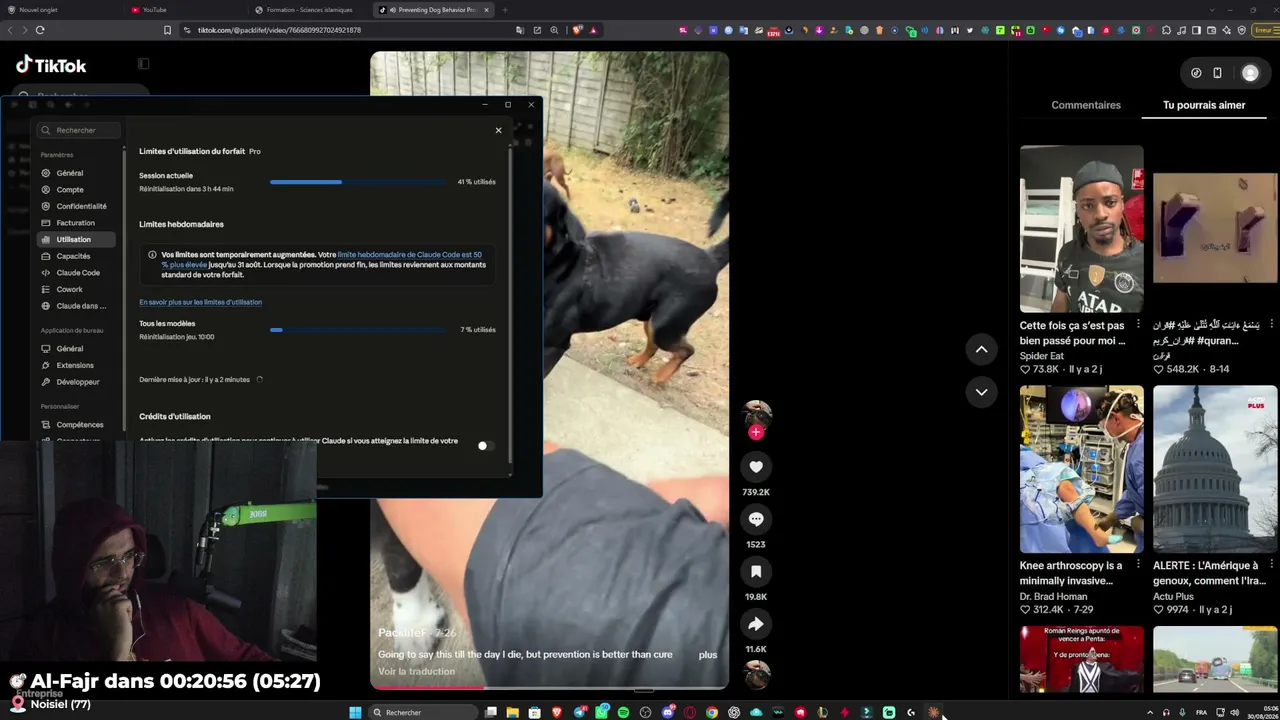Click the Rechercher field in Claude settings
The width and height of the screenshot is (1280, 720).
pos(78,130)
